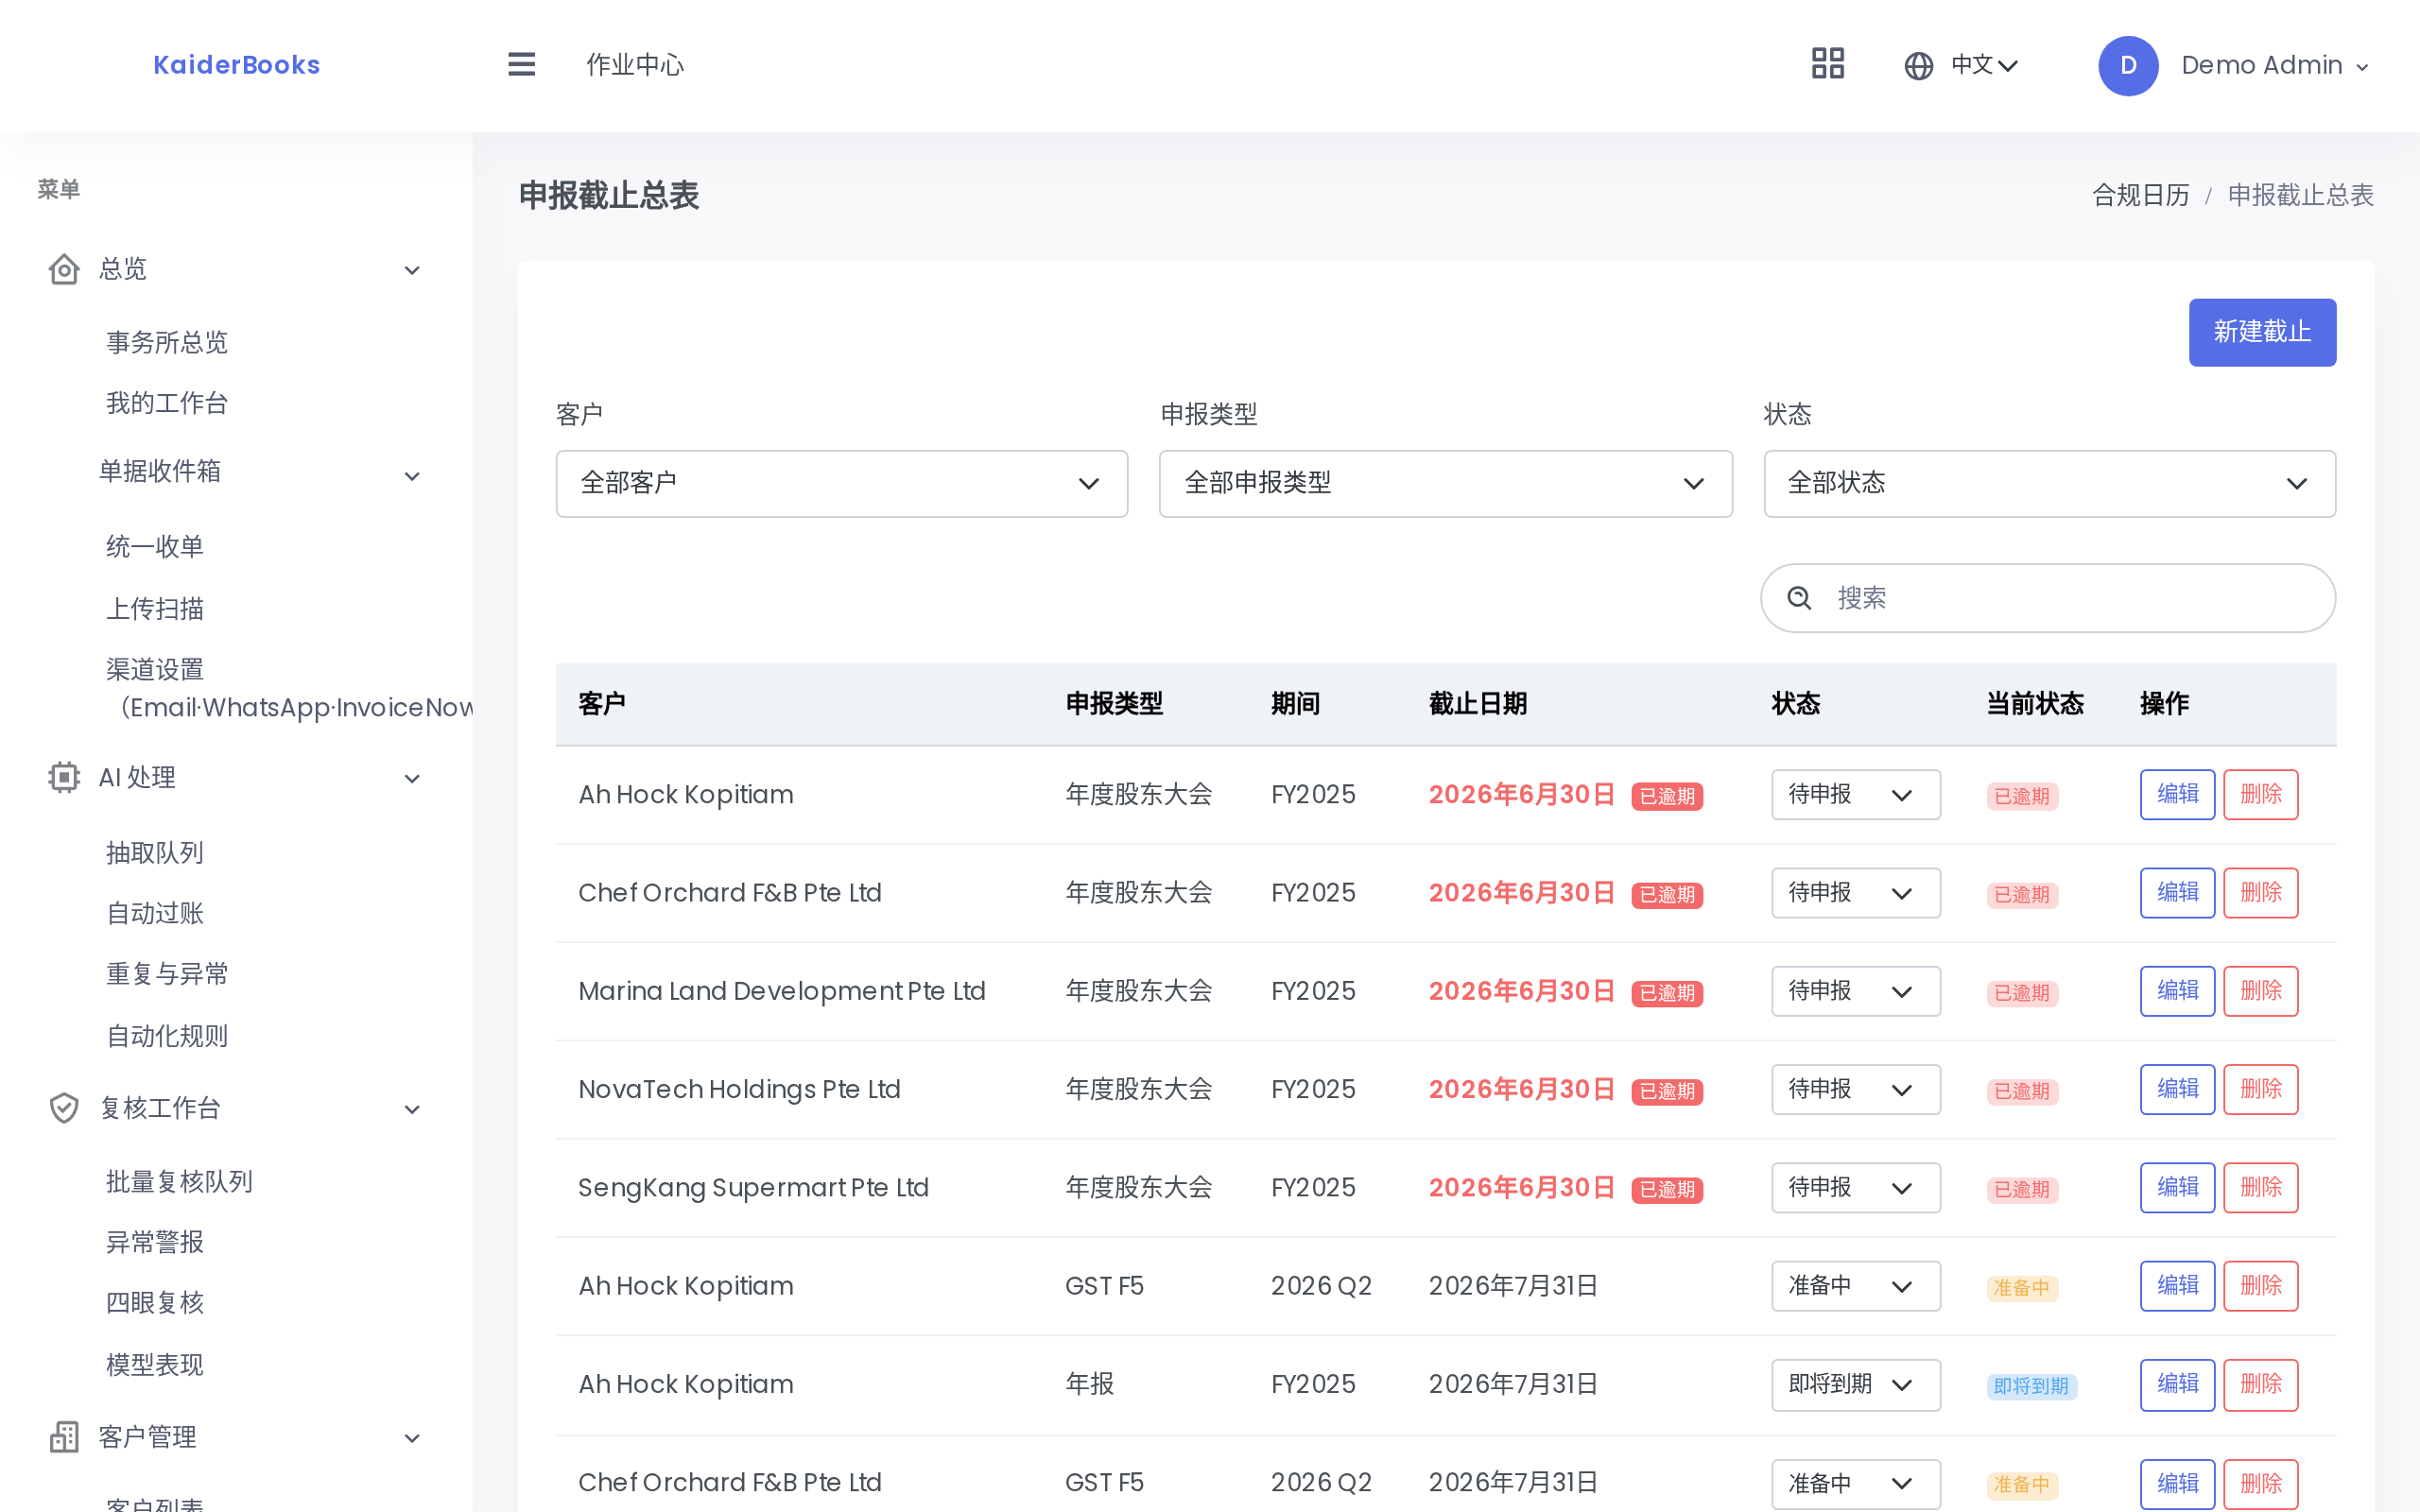Open 重复与异常 in the sidebar
2420x1512 pixels.
pyautogui.click(x=167, y=974)
